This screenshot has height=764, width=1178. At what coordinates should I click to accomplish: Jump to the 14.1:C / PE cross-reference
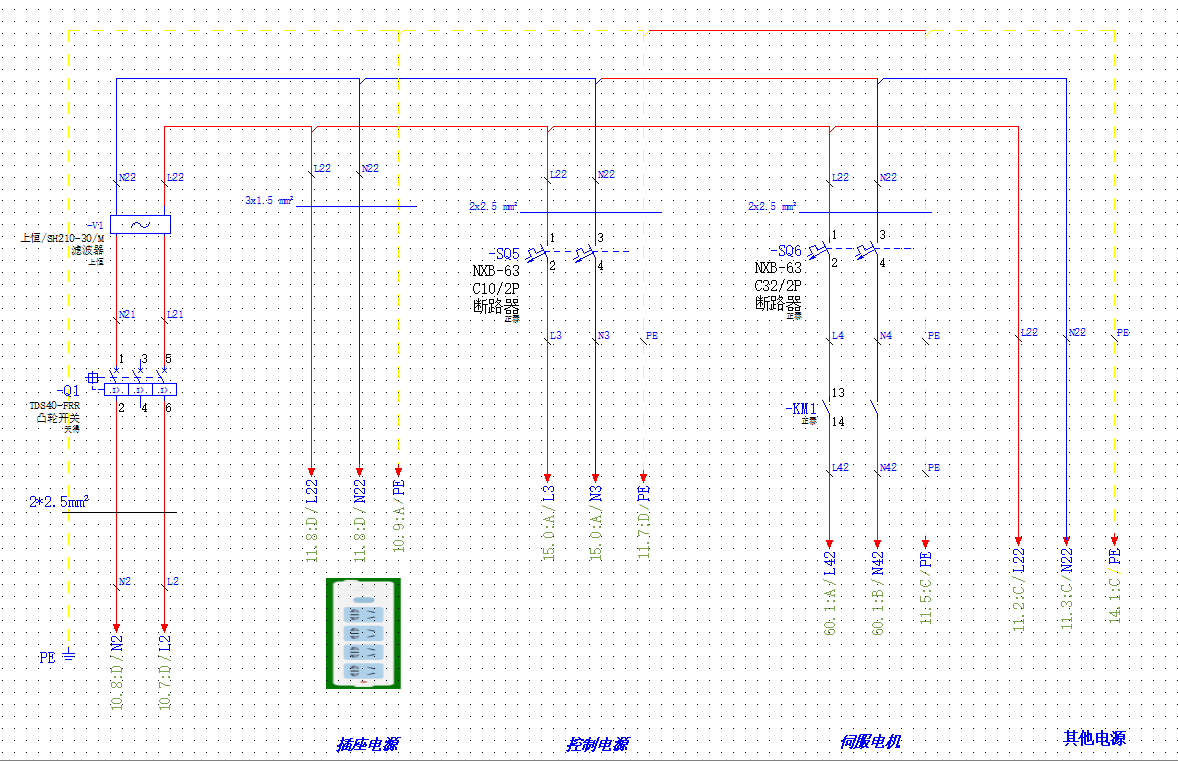pos(1115,585)
